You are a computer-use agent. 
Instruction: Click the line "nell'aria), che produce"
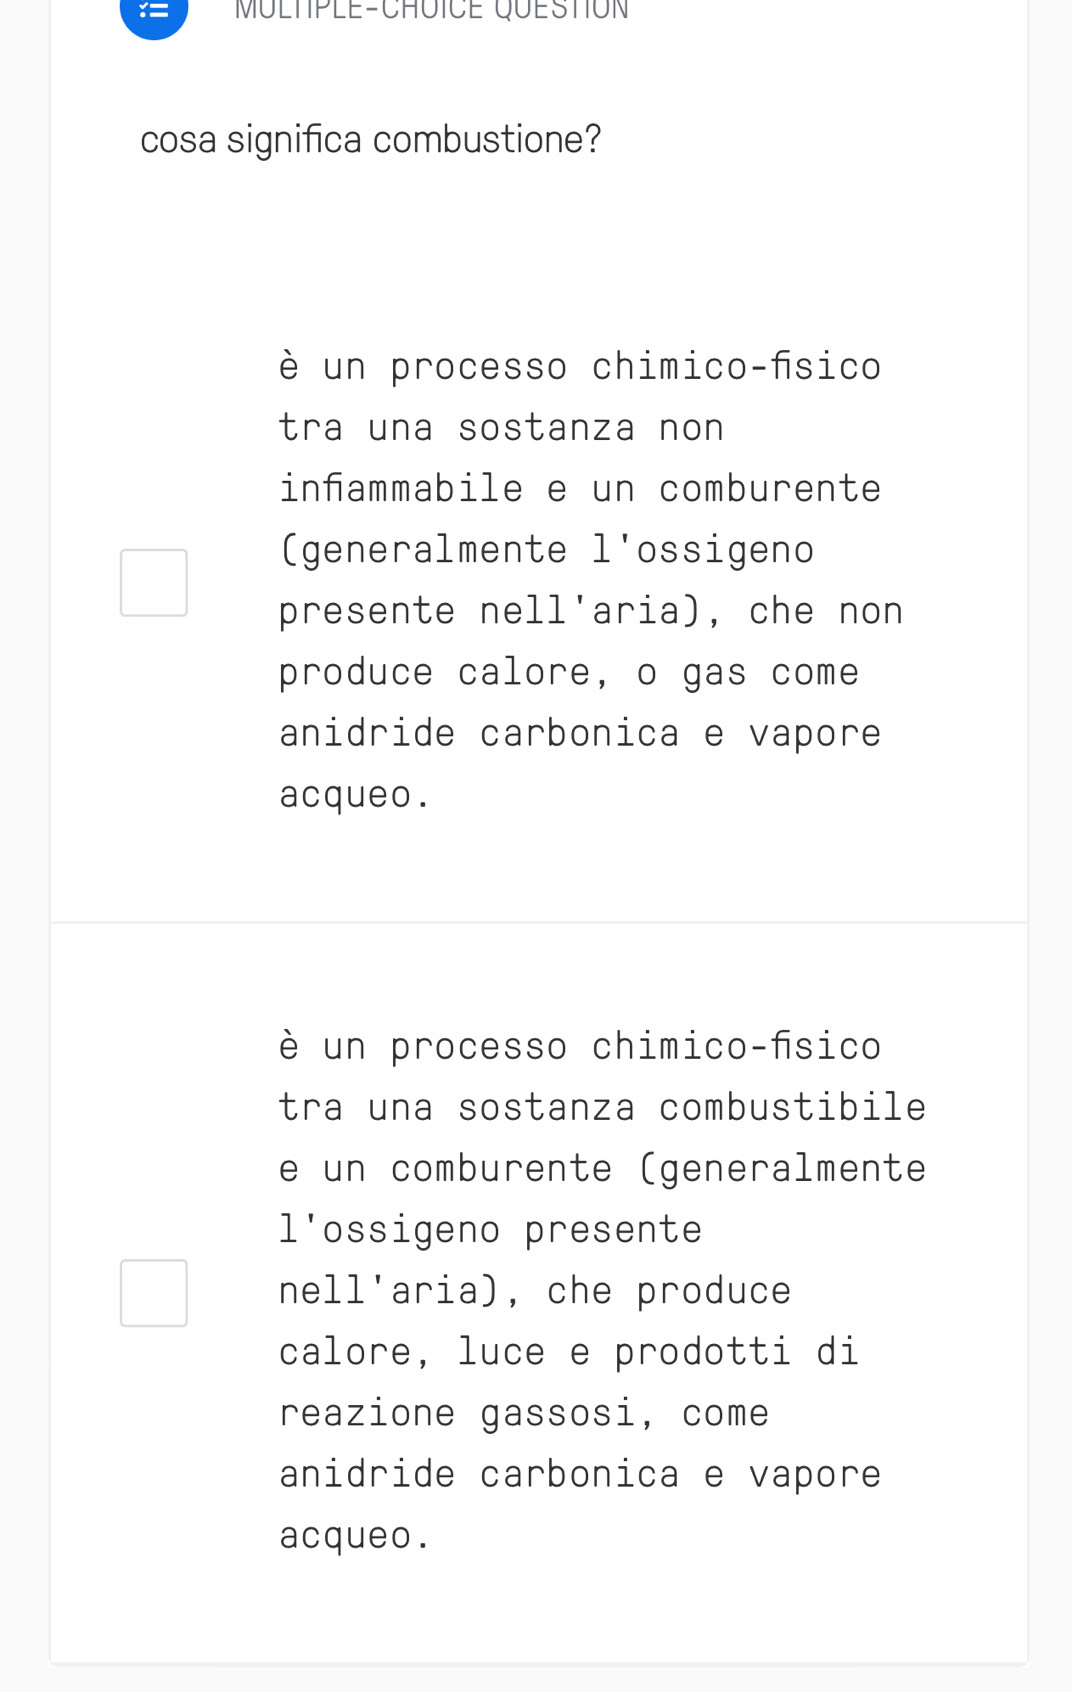click(535, 1291)
